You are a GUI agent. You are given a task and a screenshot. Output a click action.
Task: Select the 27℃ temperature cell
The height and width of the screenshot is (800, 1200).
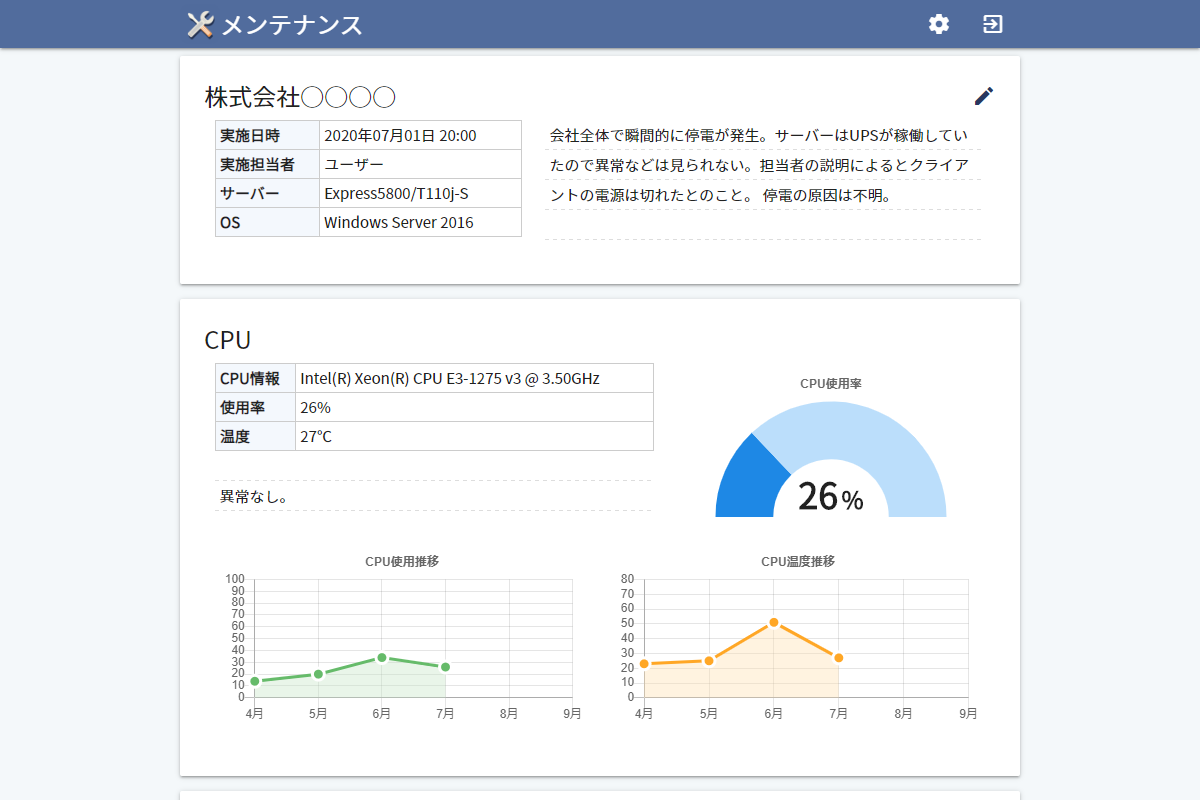[474, 436]
